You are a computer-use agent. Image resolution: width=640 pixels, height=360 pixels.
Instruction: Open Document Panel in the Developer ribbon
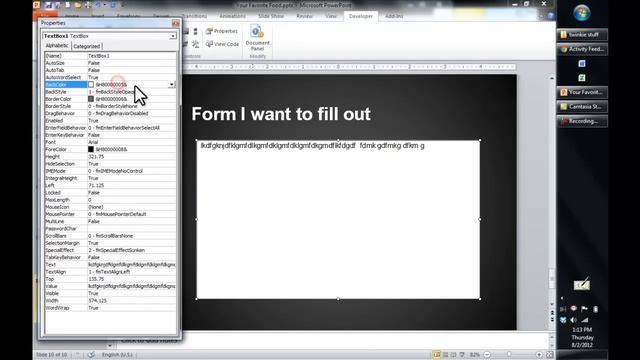point(257,38)
